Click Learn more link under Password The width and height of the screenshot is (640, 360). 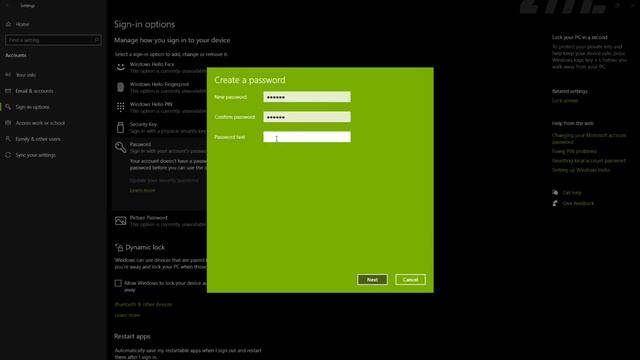142,190
